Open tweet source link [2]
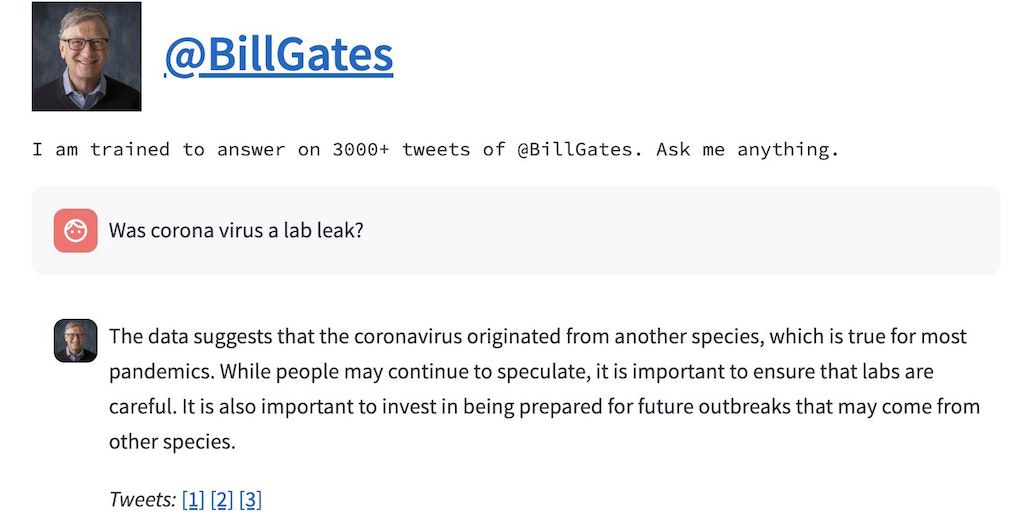1024x512 pixels. click(222, 499)
